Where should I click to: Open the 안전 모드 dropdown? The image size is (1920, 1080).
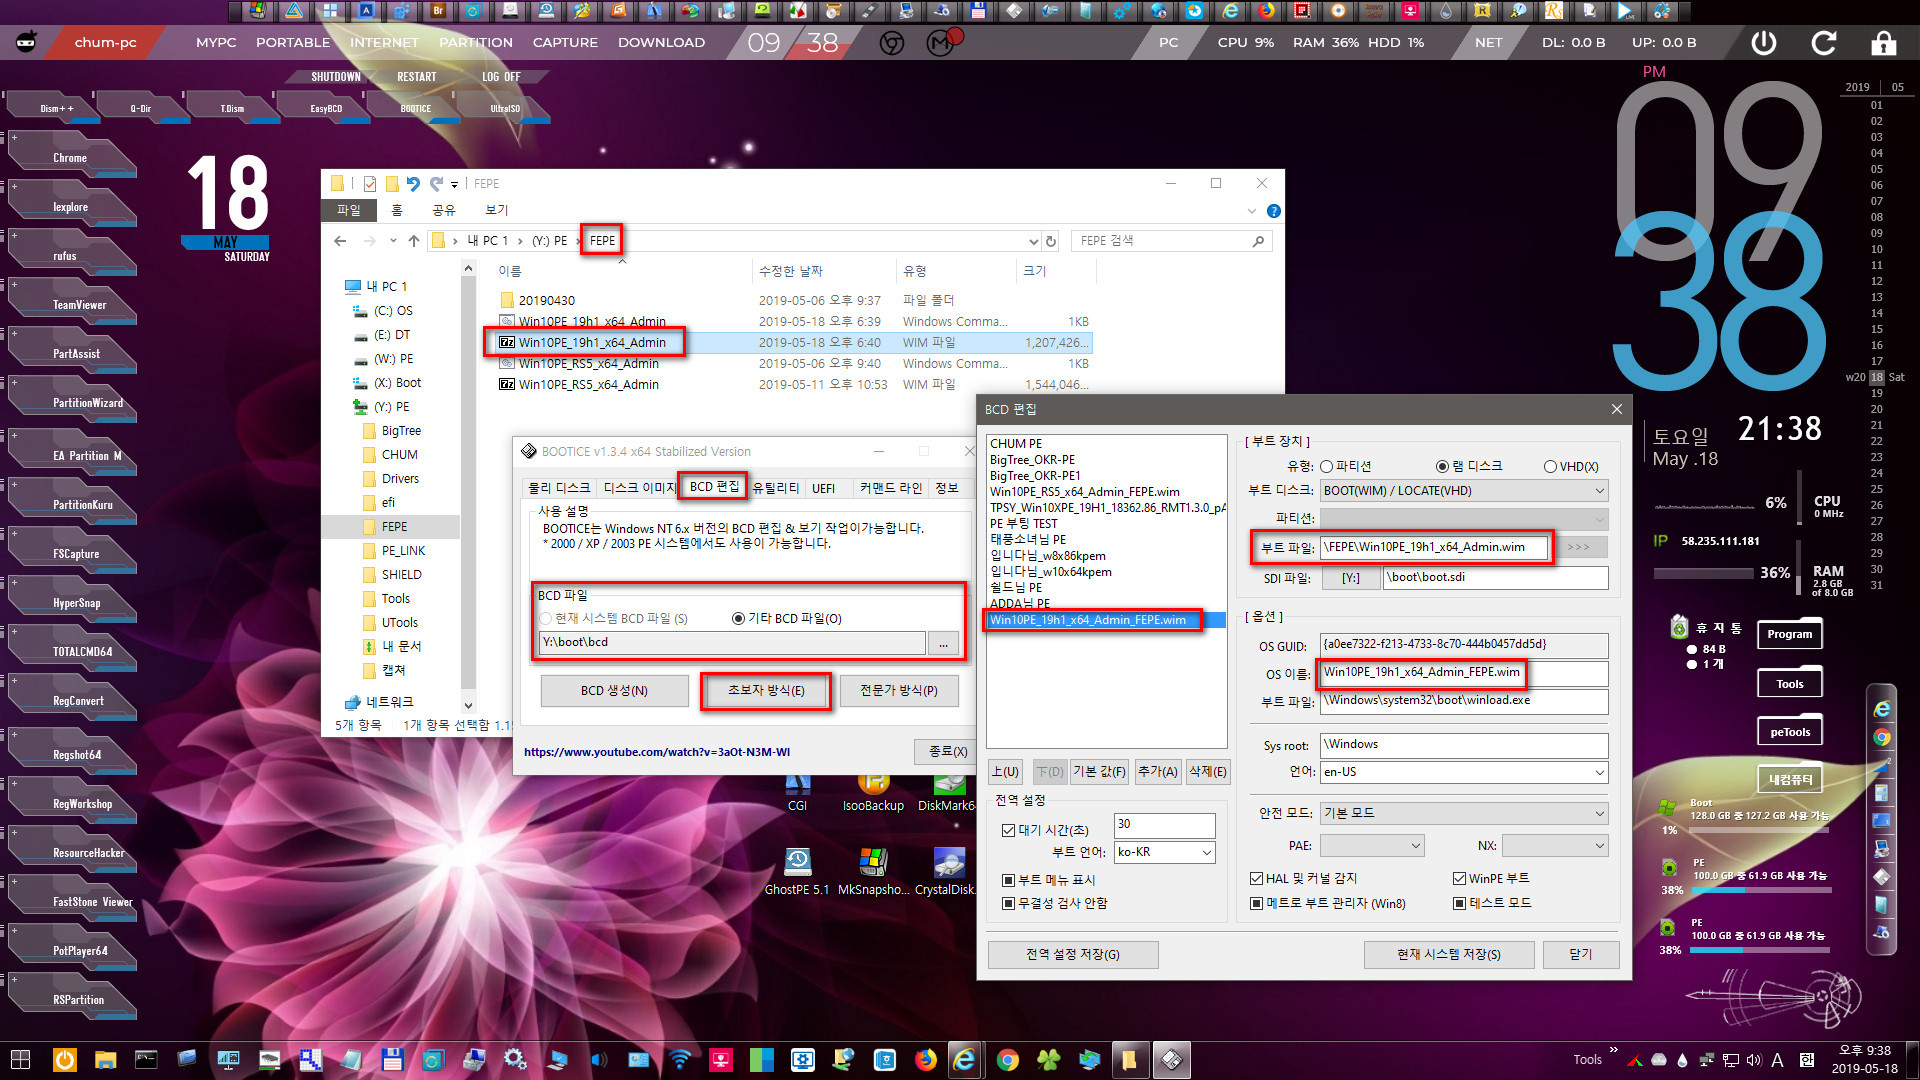[1464, 813]
